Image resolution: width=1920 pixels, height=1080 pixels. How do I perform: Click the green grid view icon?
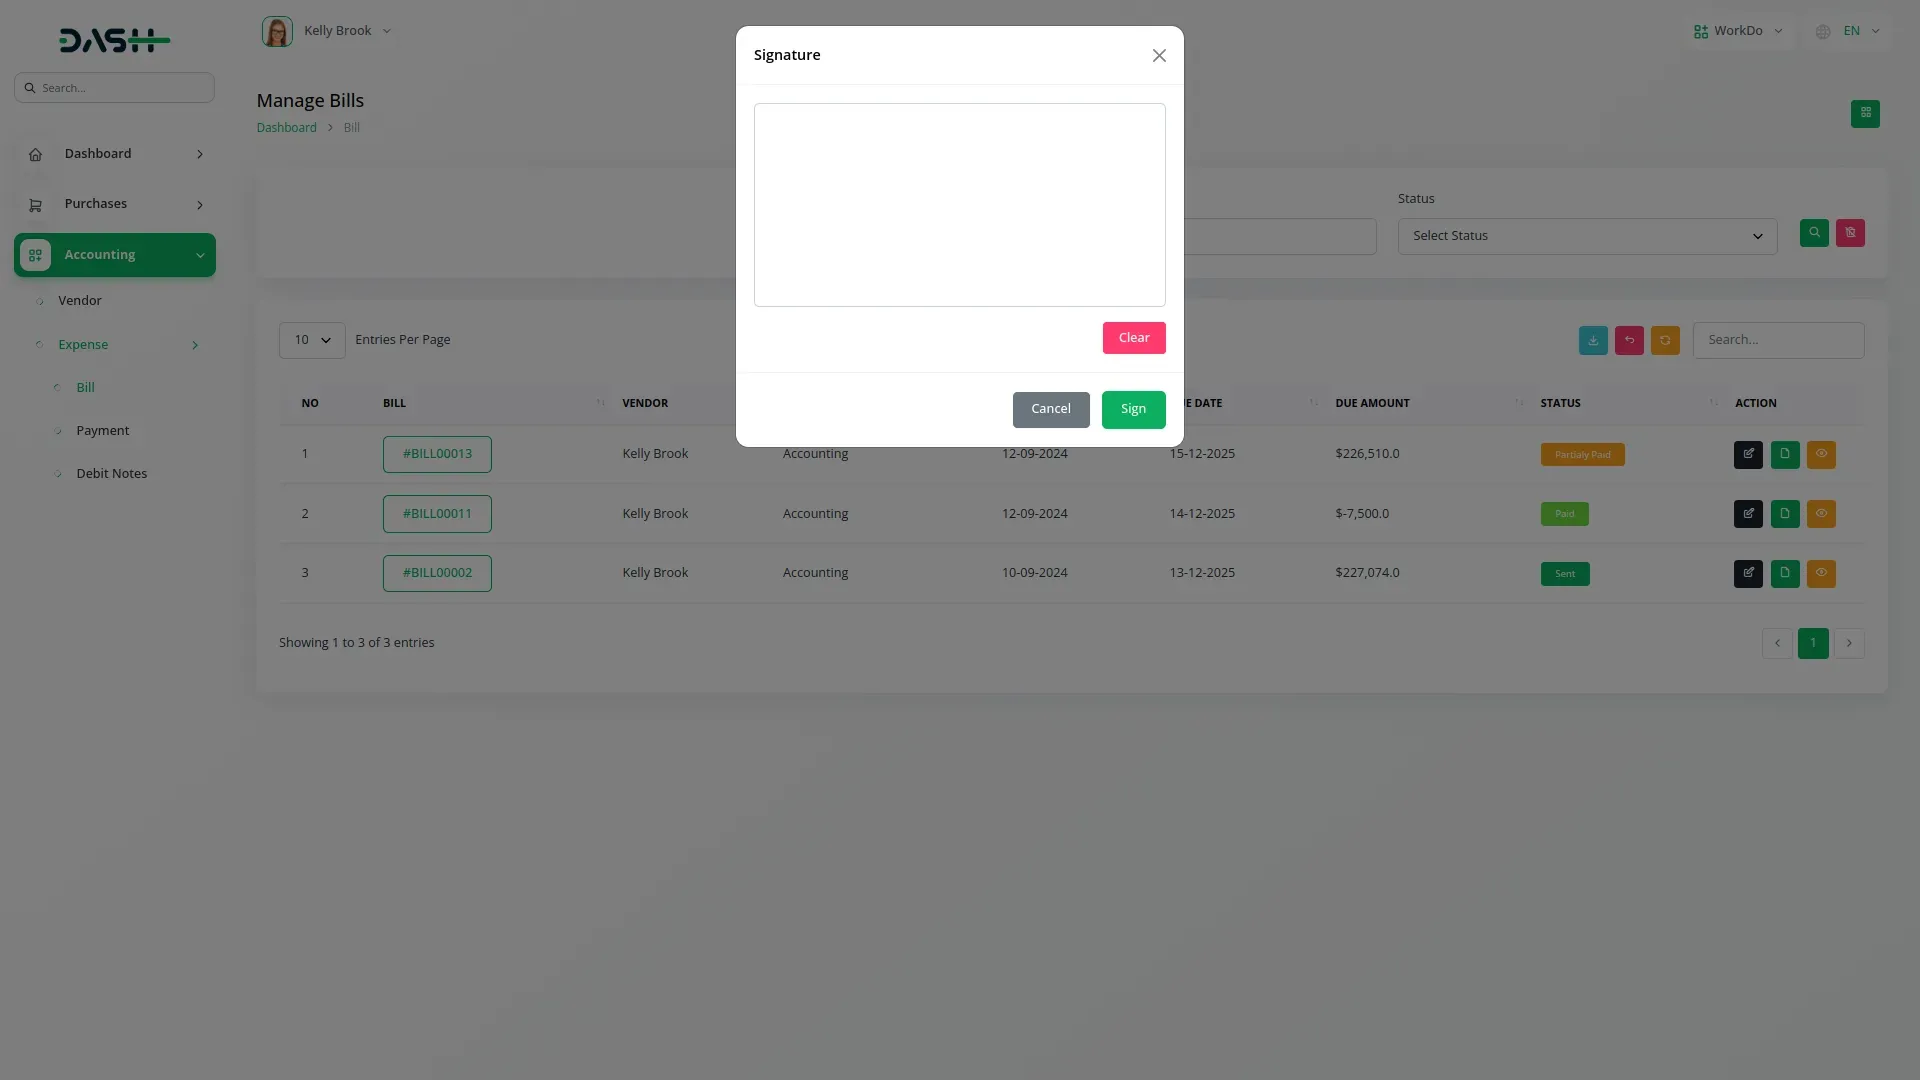point(1865,113)
